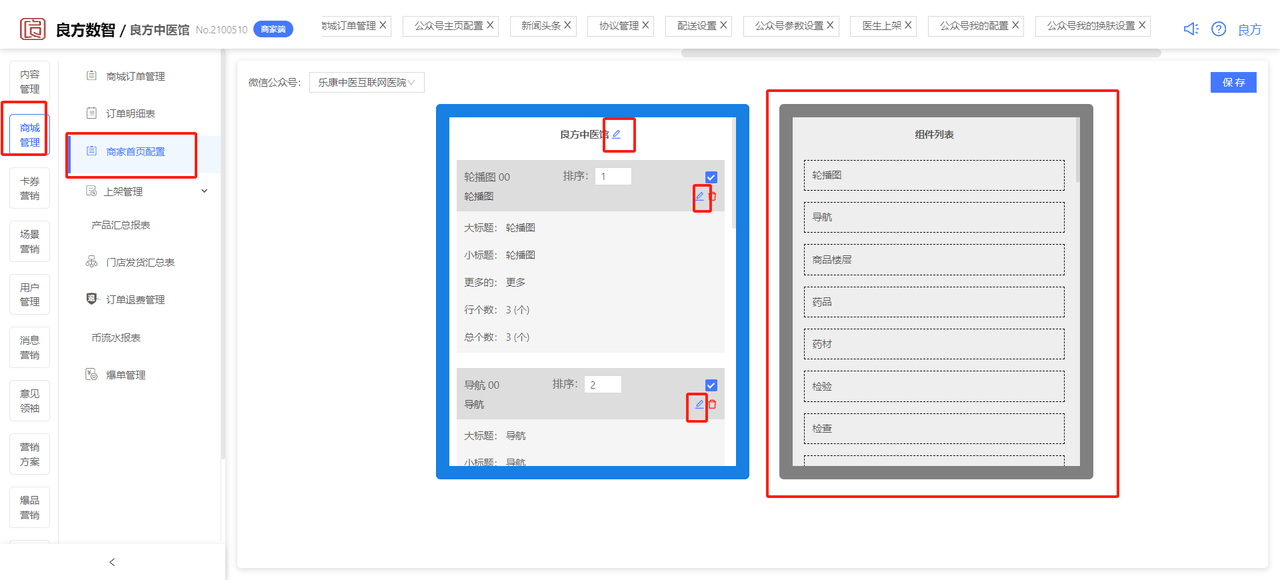
Task: Open 消息营销 module
Action: click(x=30, y=347)
